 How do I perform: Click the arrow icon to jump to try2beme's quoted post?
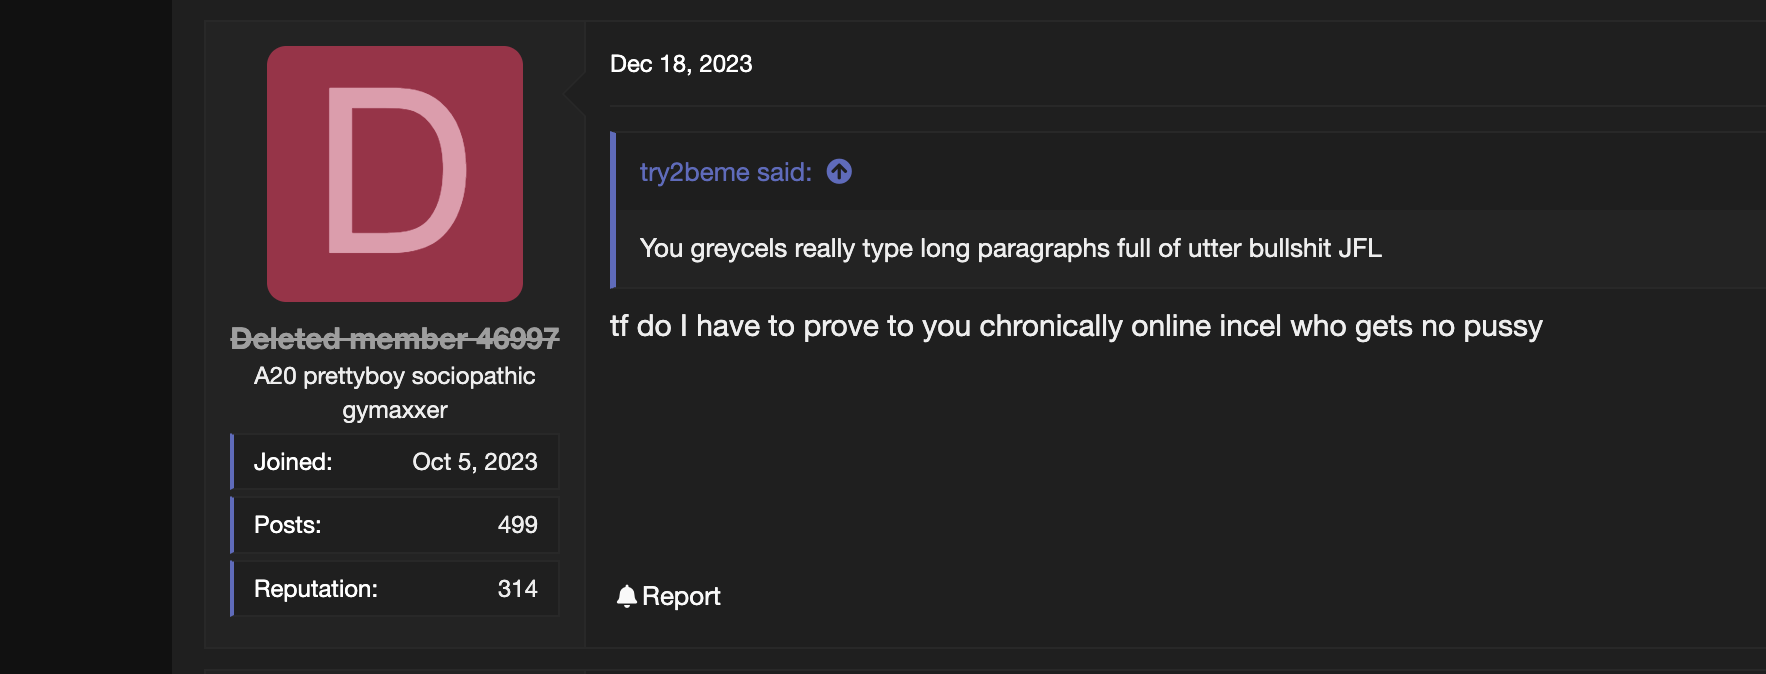837,172
